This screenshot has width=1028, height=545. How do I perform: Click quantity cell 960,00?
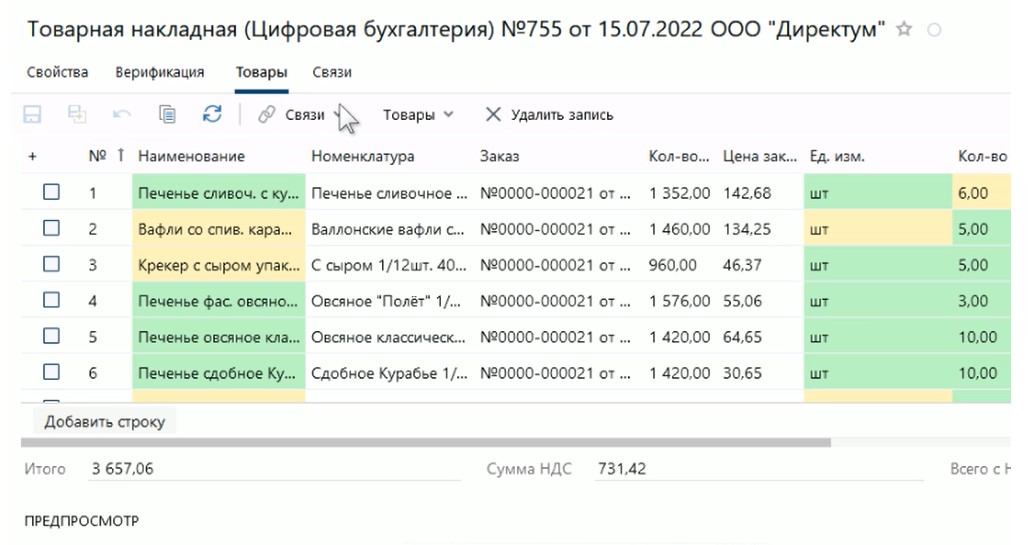coord(673,265)
